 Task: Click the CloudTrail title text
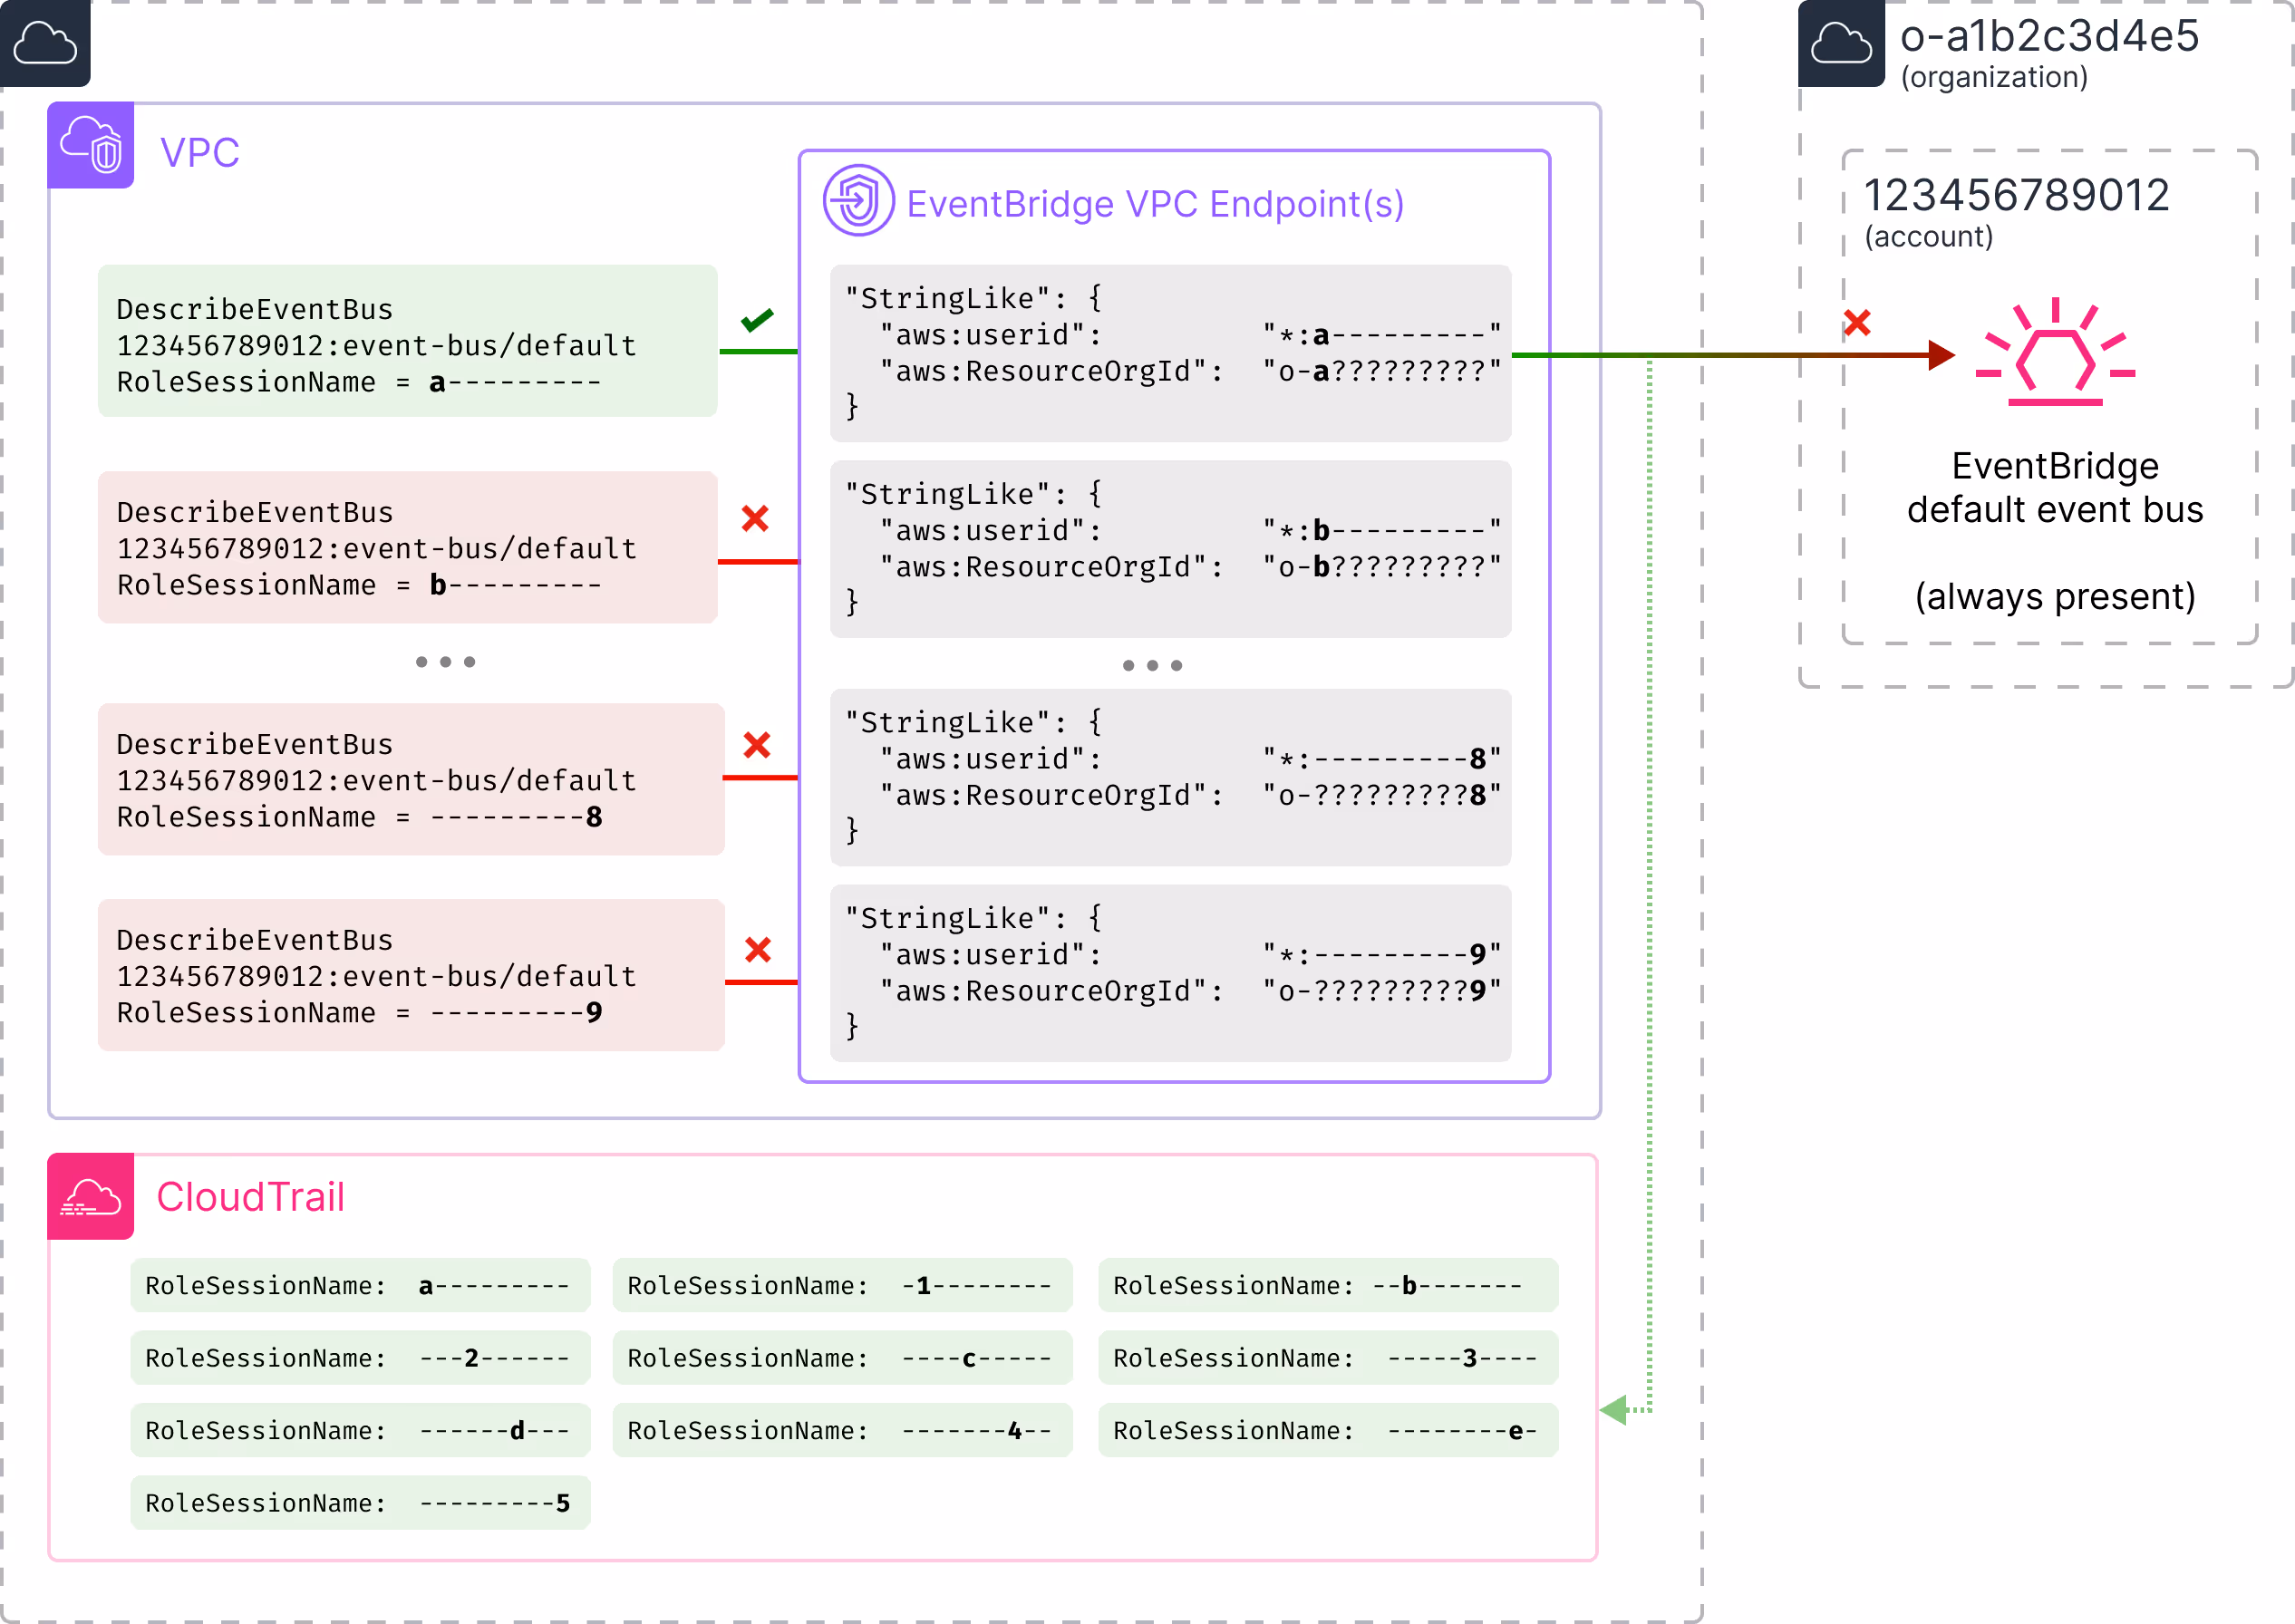250,1197
